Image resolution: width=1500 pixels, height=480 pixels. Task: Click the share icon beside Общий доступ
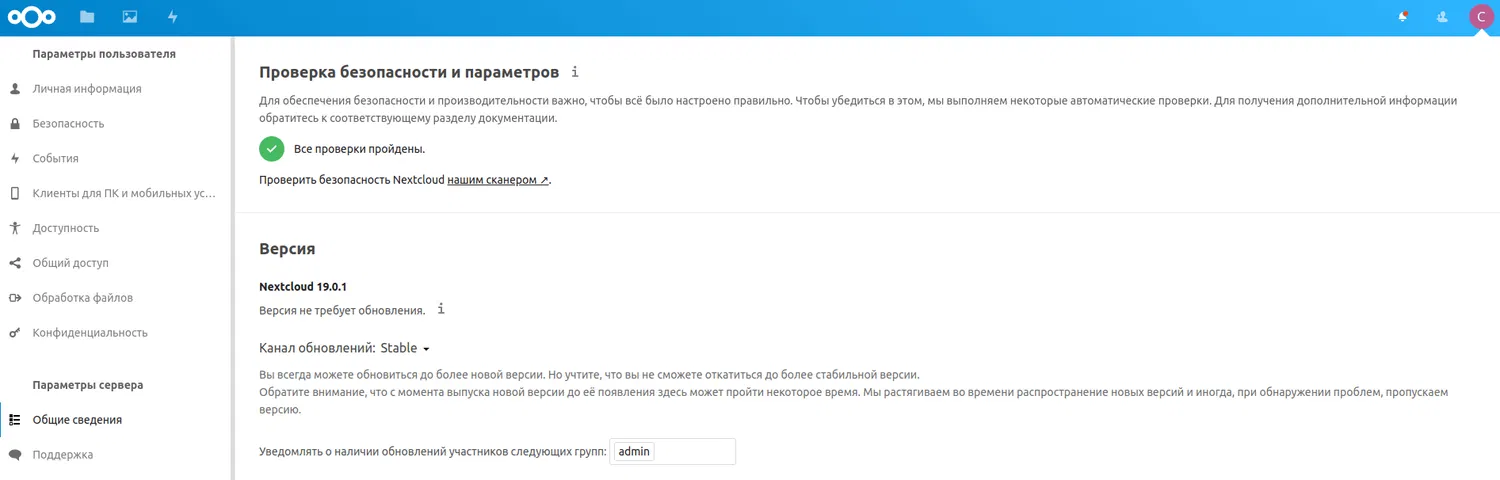click(15, 263)
